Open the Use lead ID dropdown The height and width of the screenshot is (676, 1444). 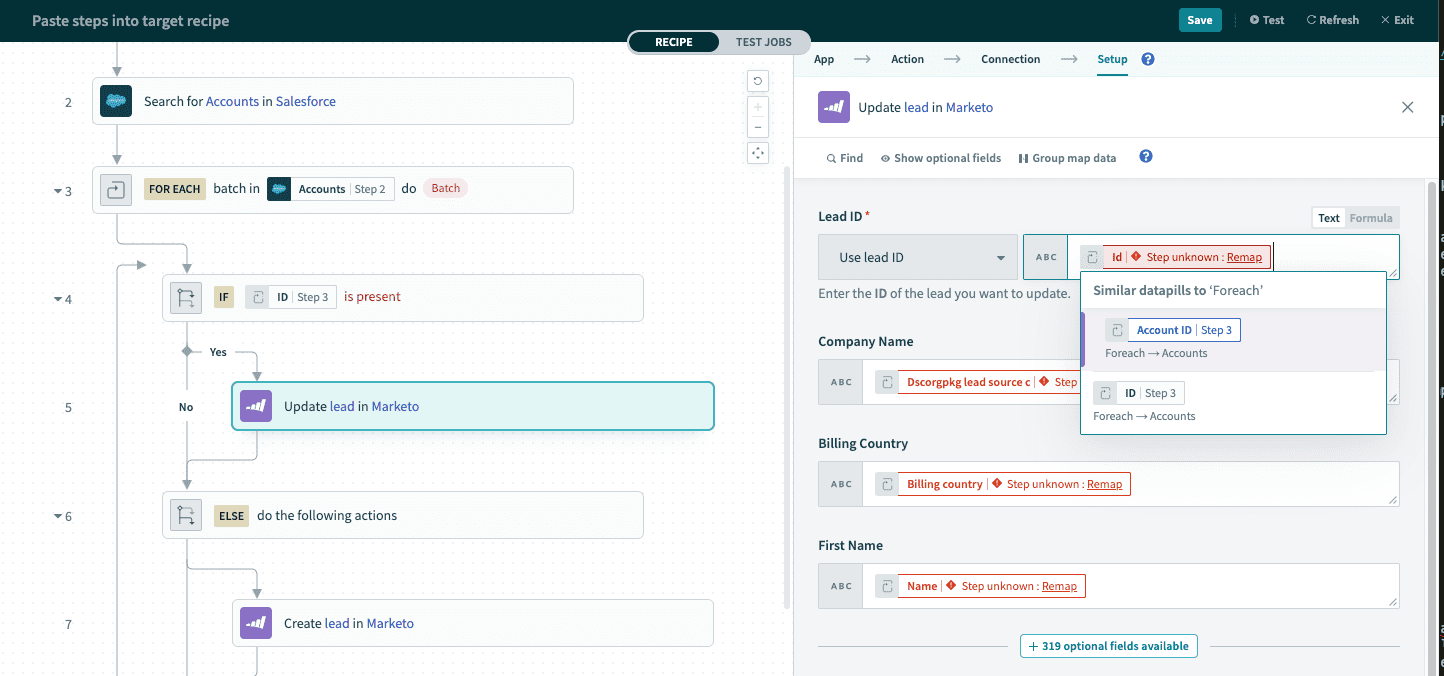click(x=916, y=257)
